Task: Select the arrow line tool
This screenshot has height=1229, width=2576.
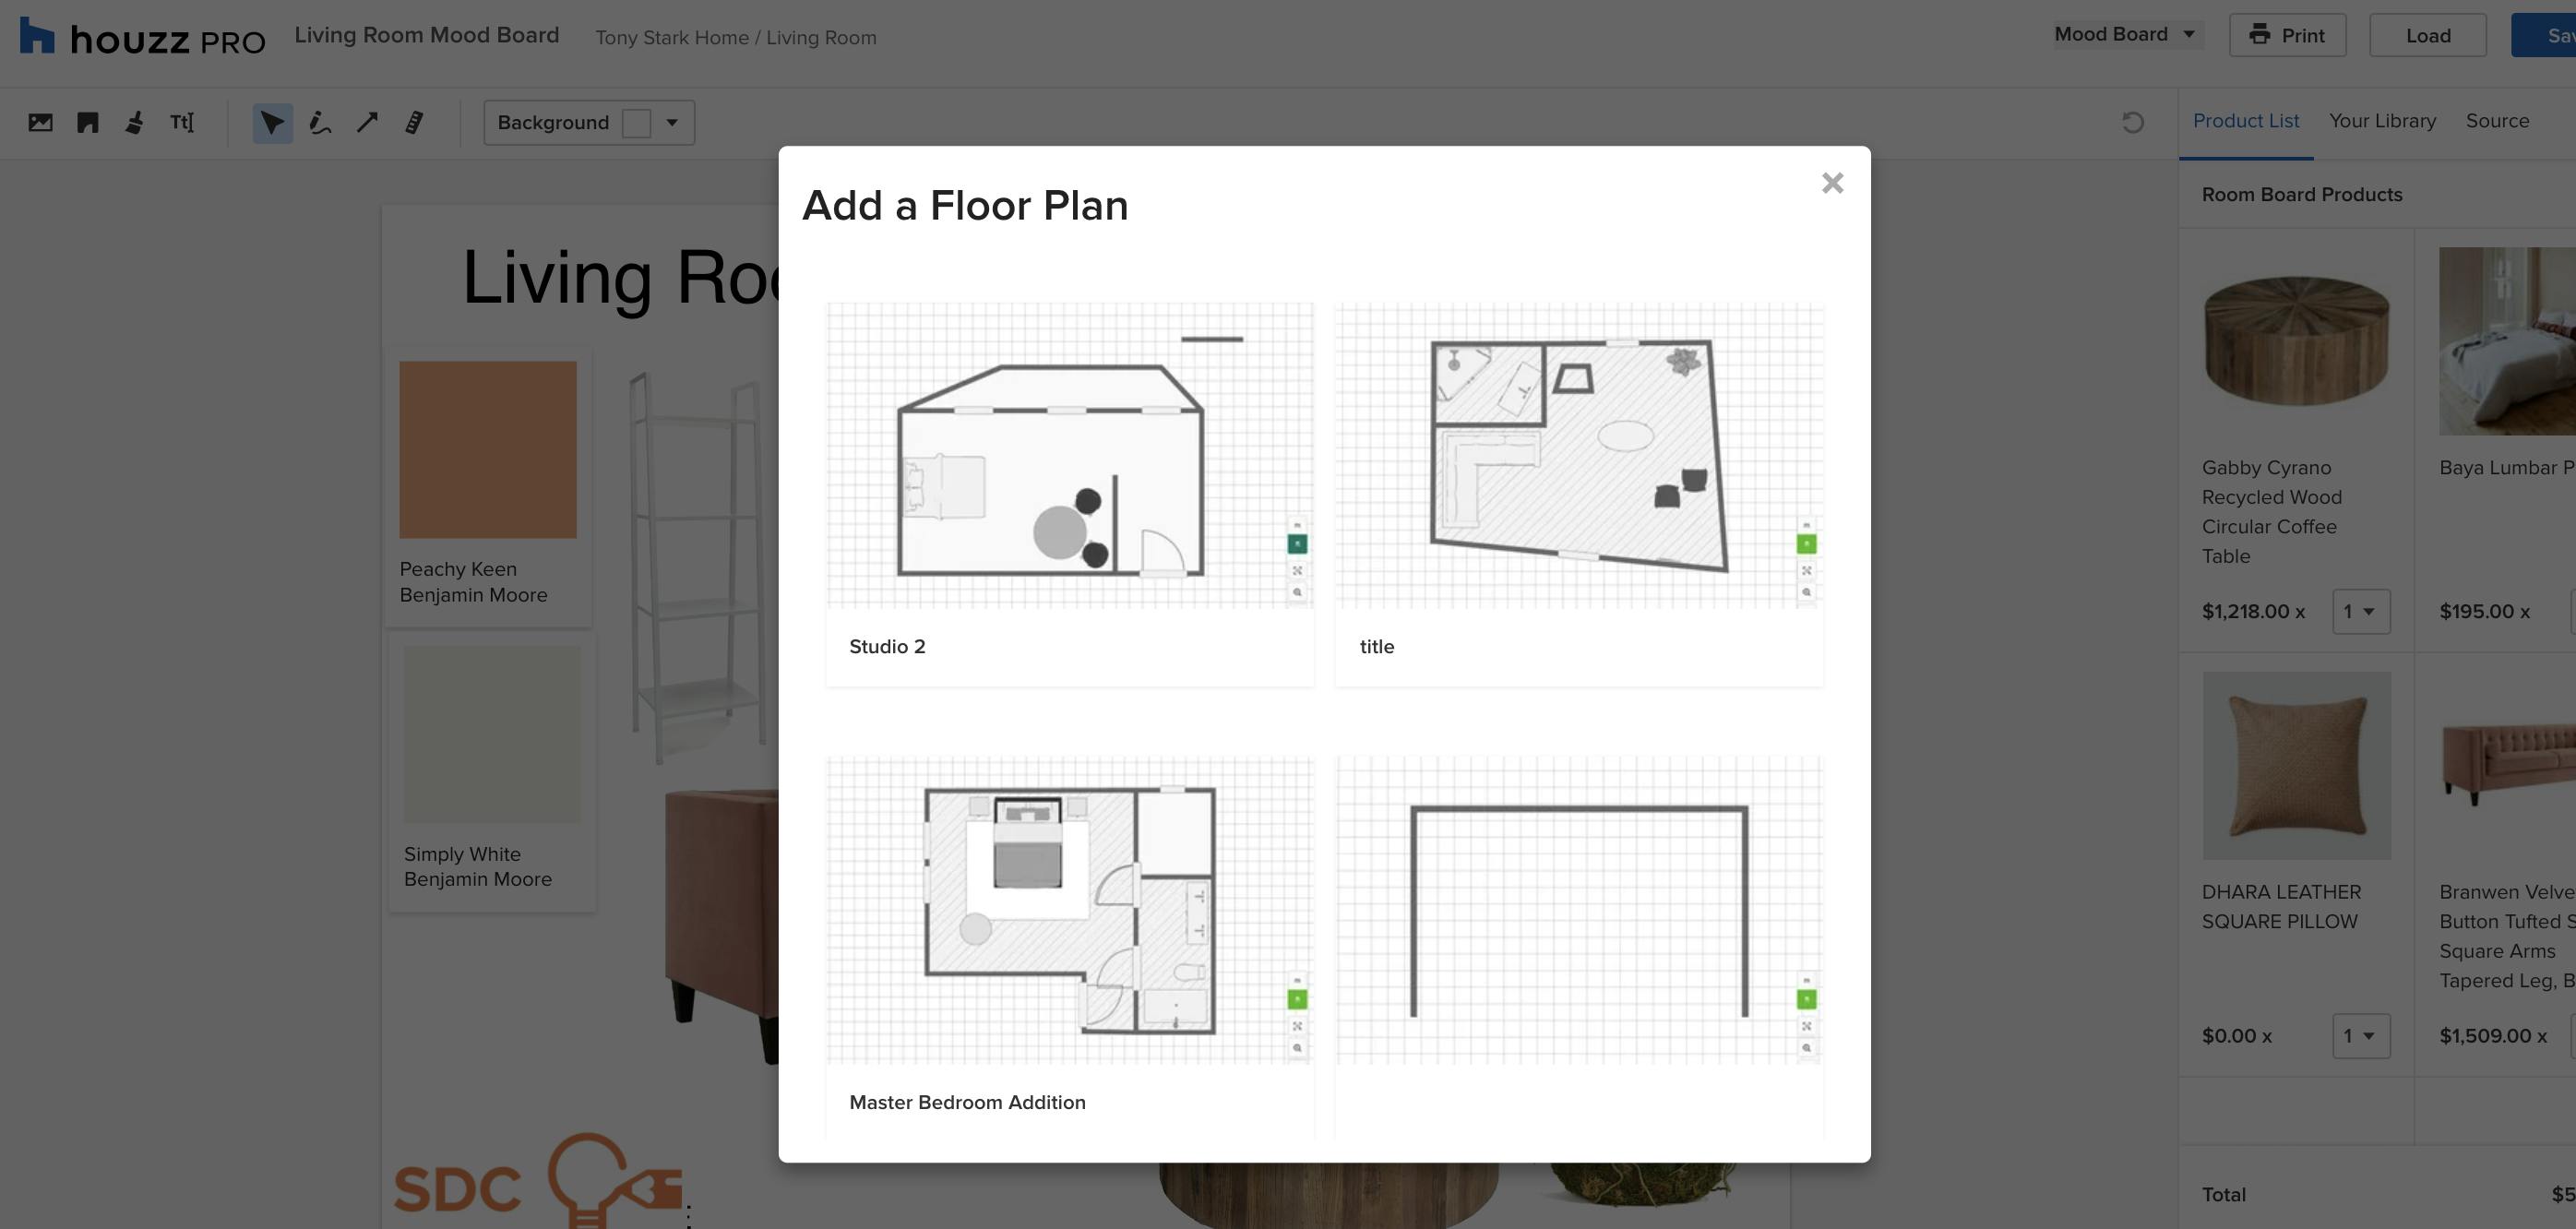Action: (x=367, y=122)
